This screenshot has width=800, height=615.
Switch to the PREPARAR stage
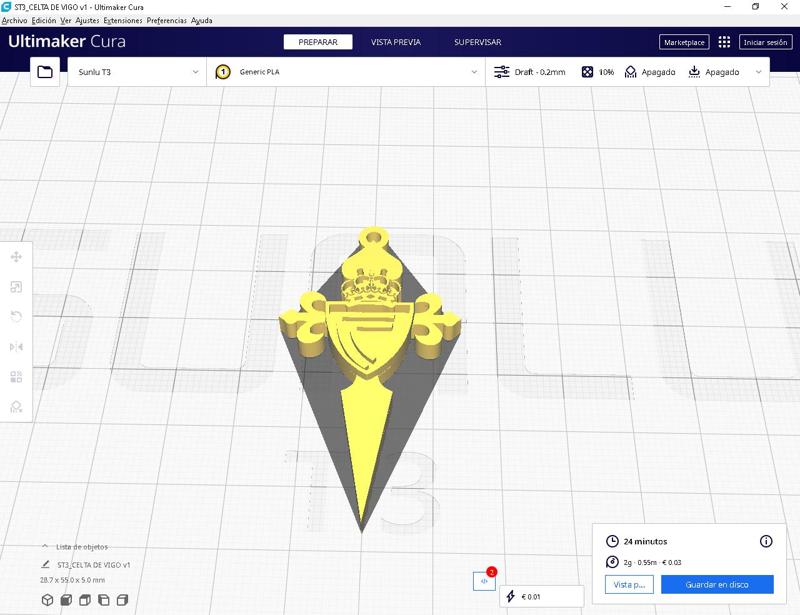[318, 42]
